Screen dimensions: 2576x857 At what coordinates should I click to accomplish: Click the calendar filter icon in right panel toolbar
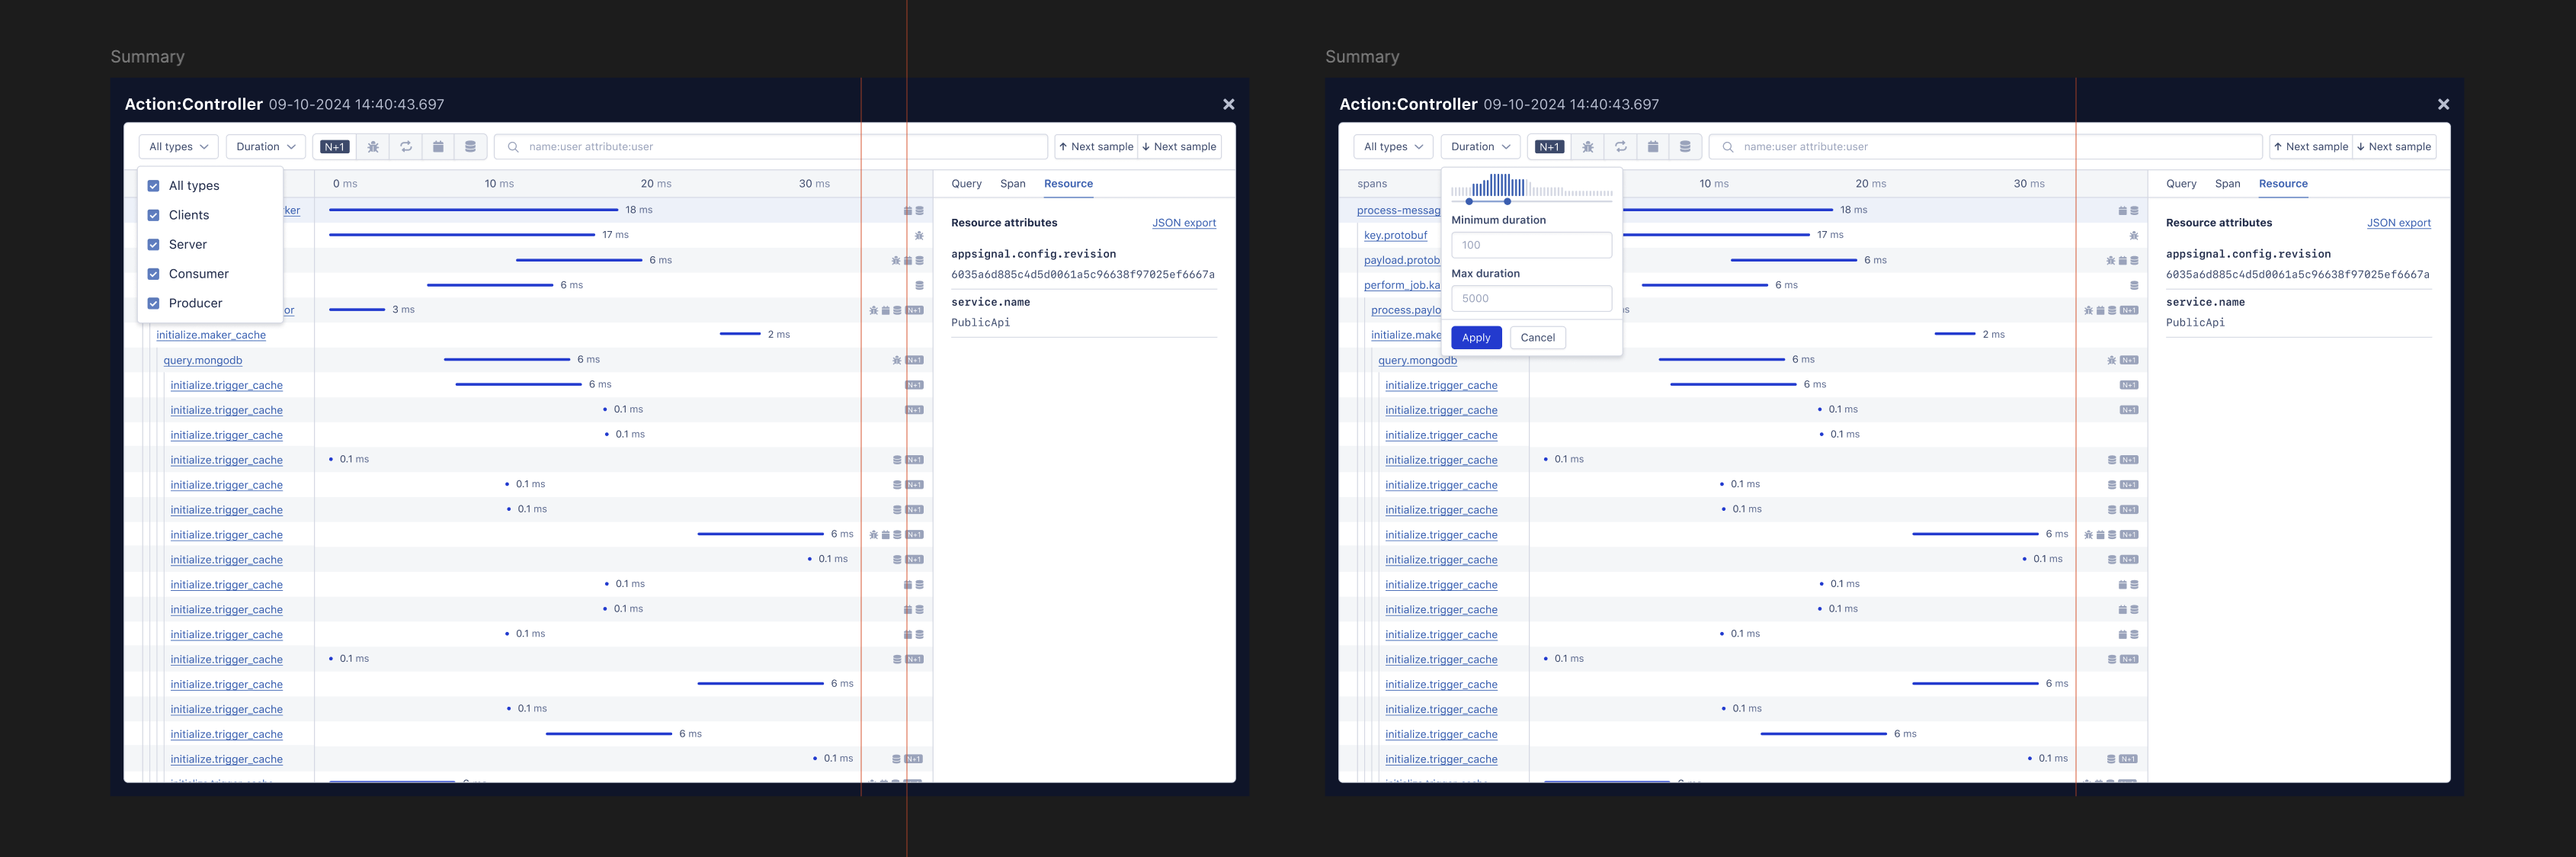click(1652, 147)
